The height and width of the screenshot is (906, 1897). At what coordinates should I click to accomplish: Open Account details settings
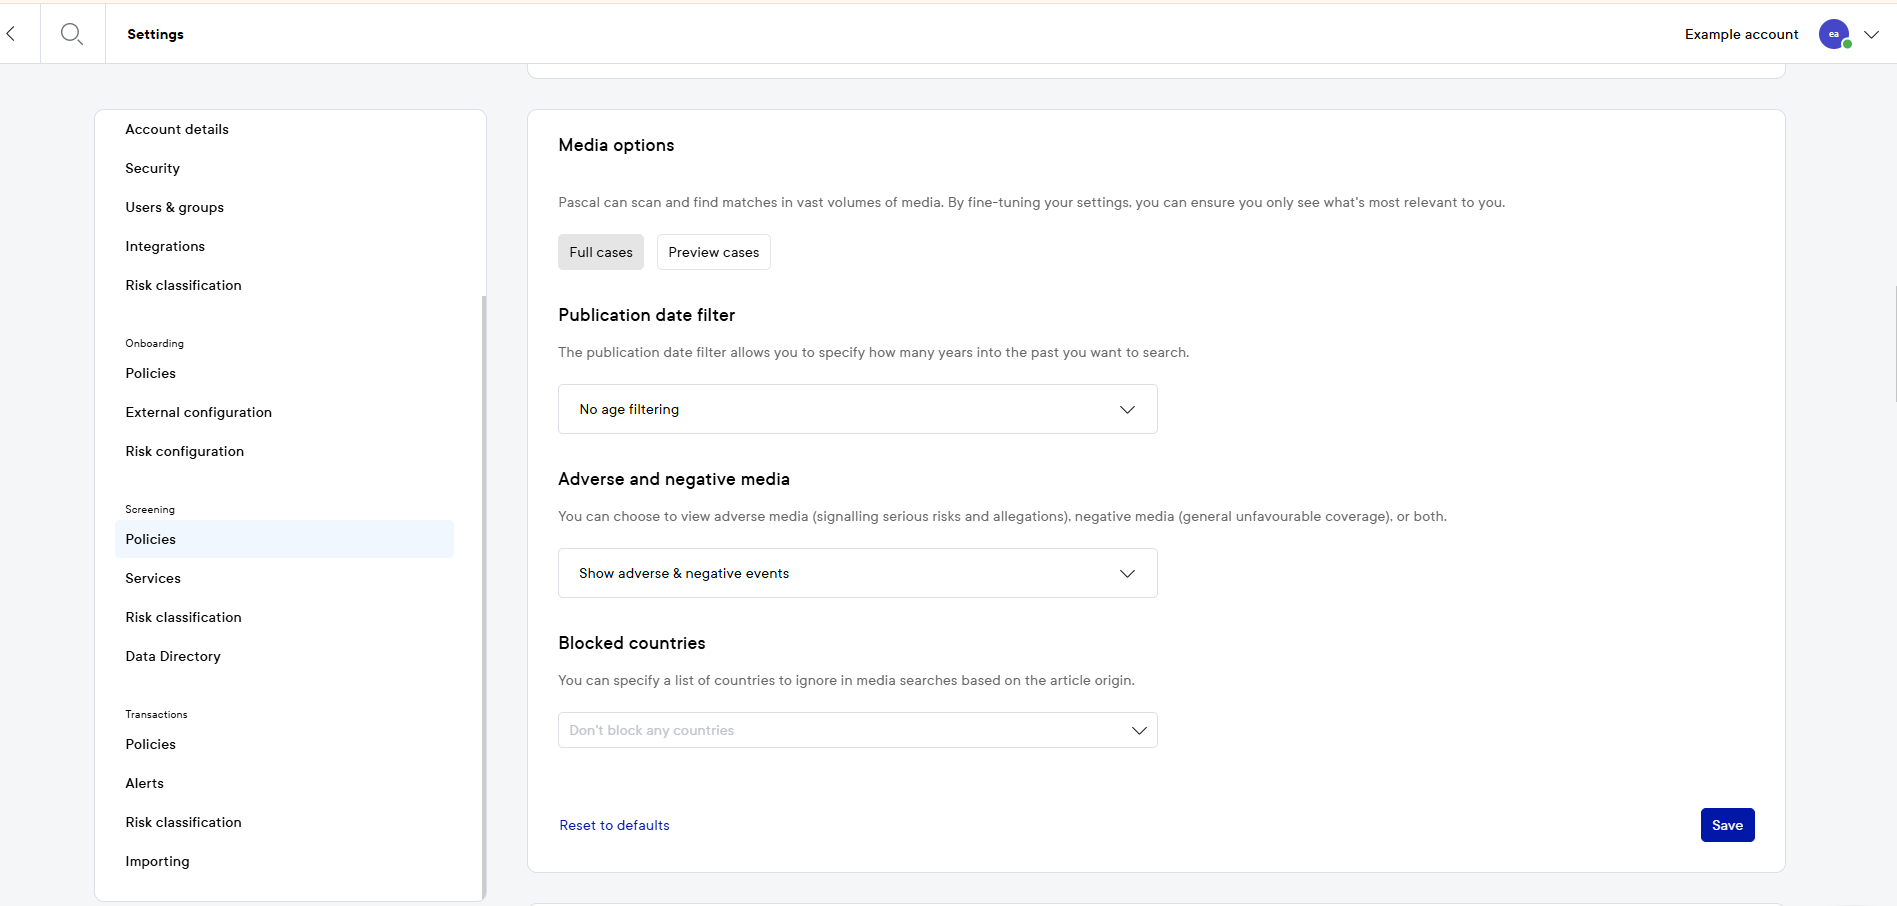coord(177,129)
